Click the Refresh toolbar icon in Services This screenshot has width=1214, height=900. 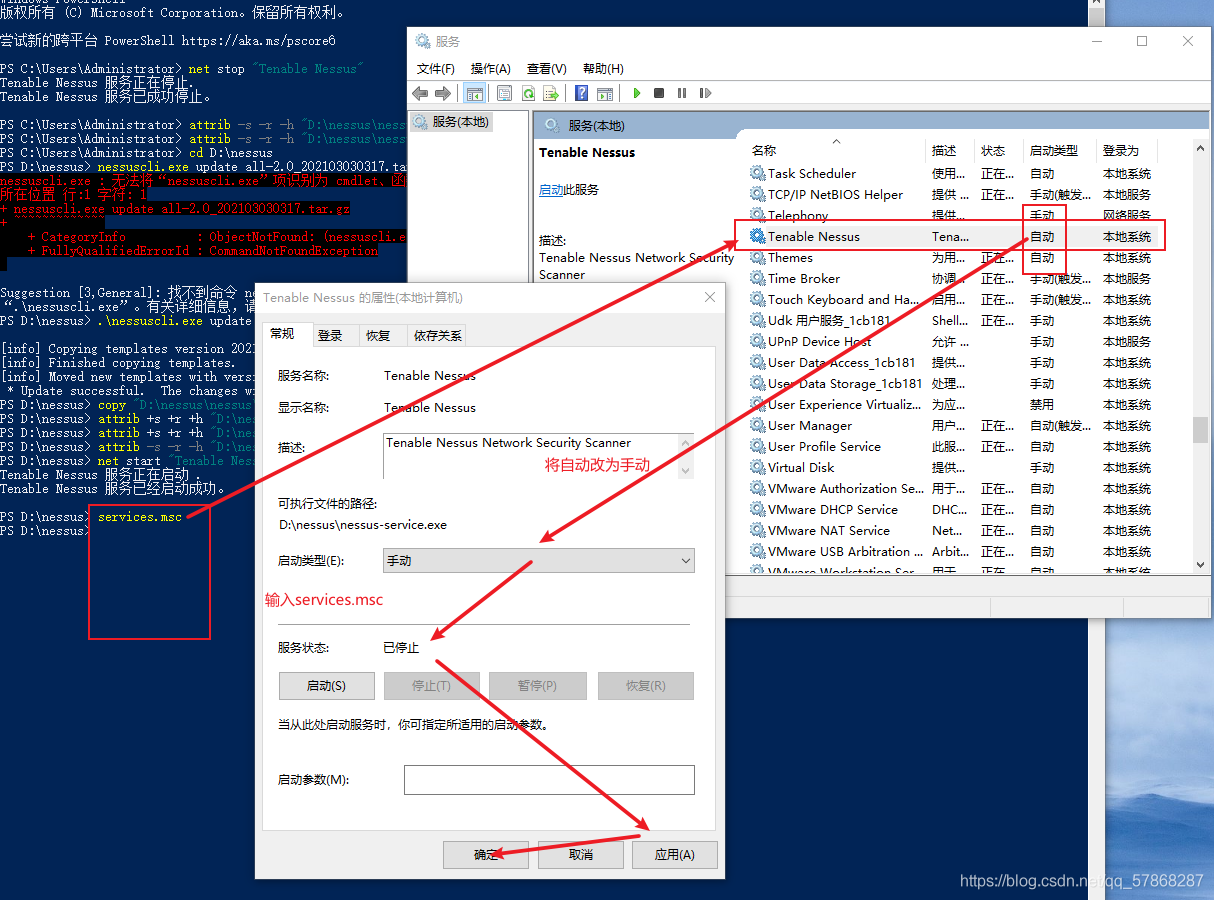[x=527, y=93]
